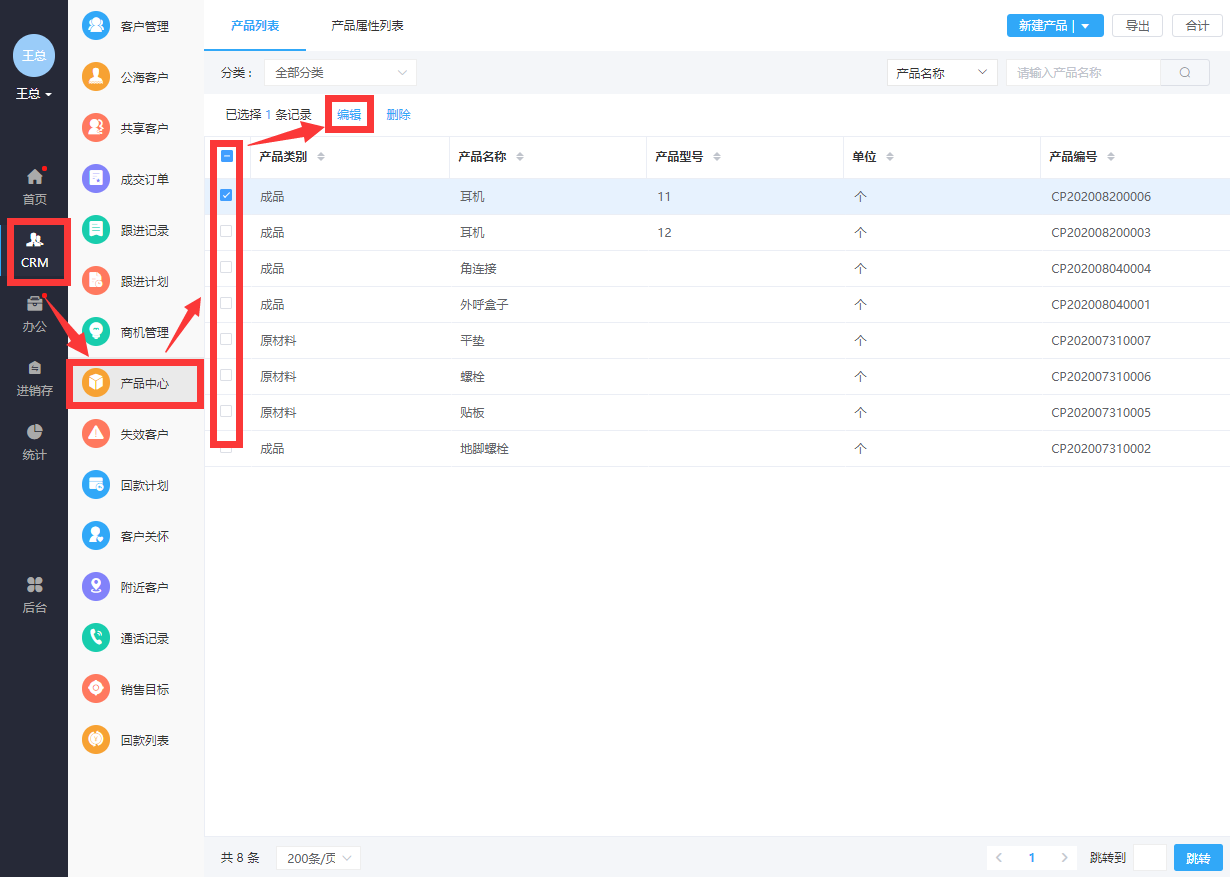Image resolution: width=1230 pixels, height=877 pixels.
Task: Click the 跳转 jump button
Action: (1198, 858)
